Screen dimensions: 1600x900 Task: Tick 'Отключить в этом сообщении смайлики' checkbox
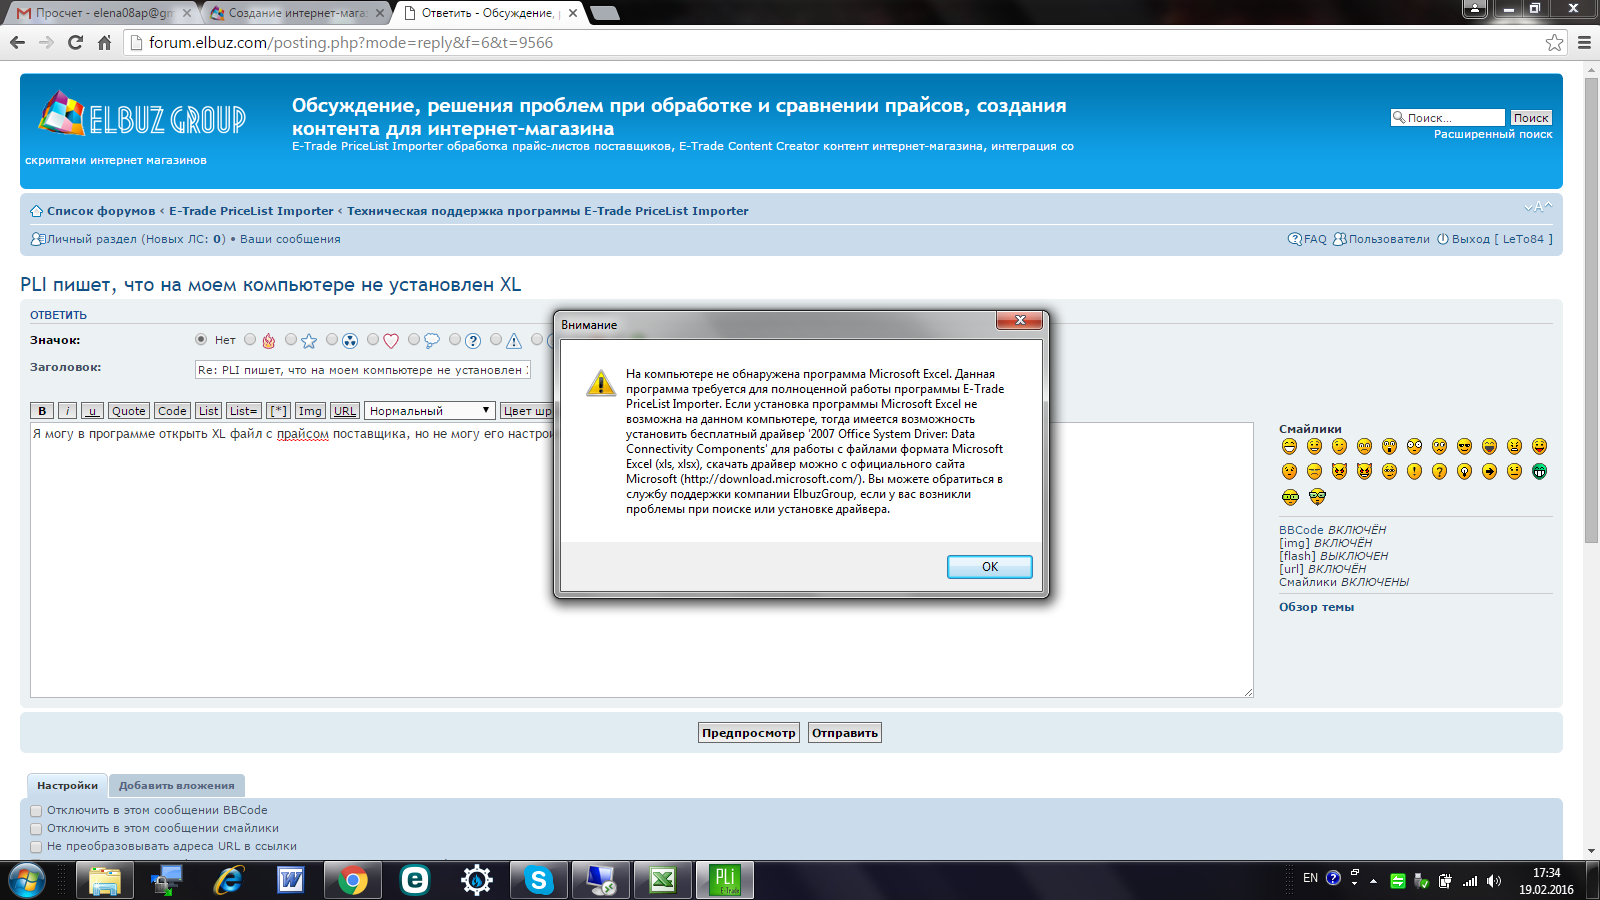(x=36, y=829)
